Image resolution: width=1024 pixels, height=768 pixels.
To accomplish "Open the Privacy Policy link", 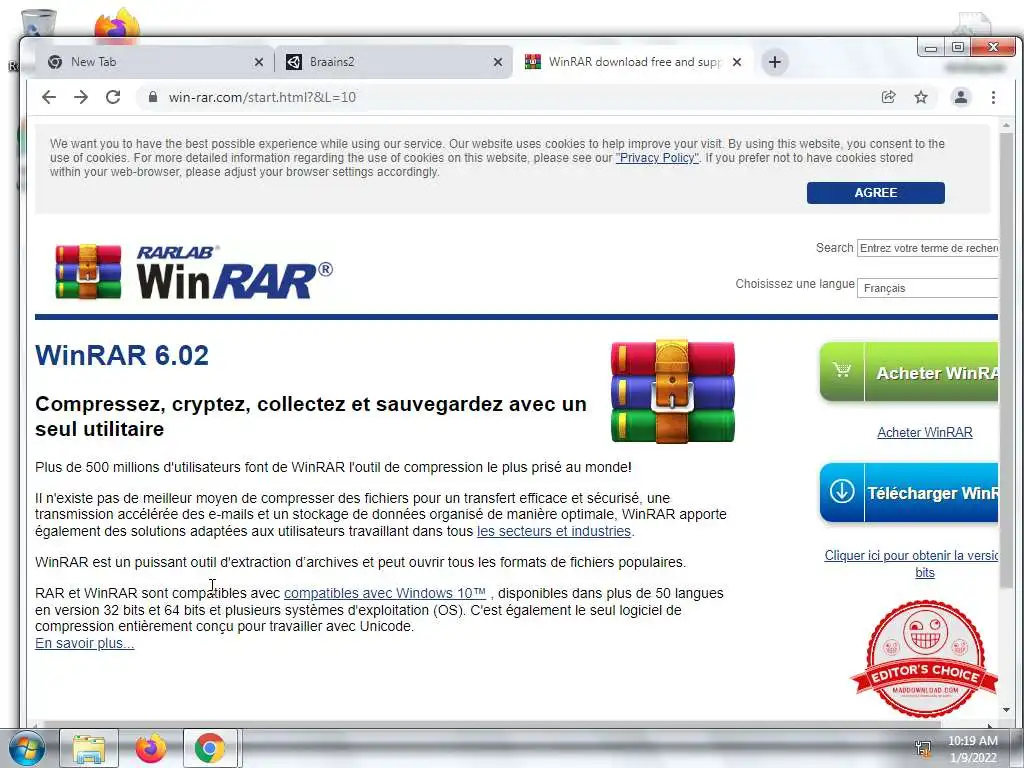I will tap(657, 158).
